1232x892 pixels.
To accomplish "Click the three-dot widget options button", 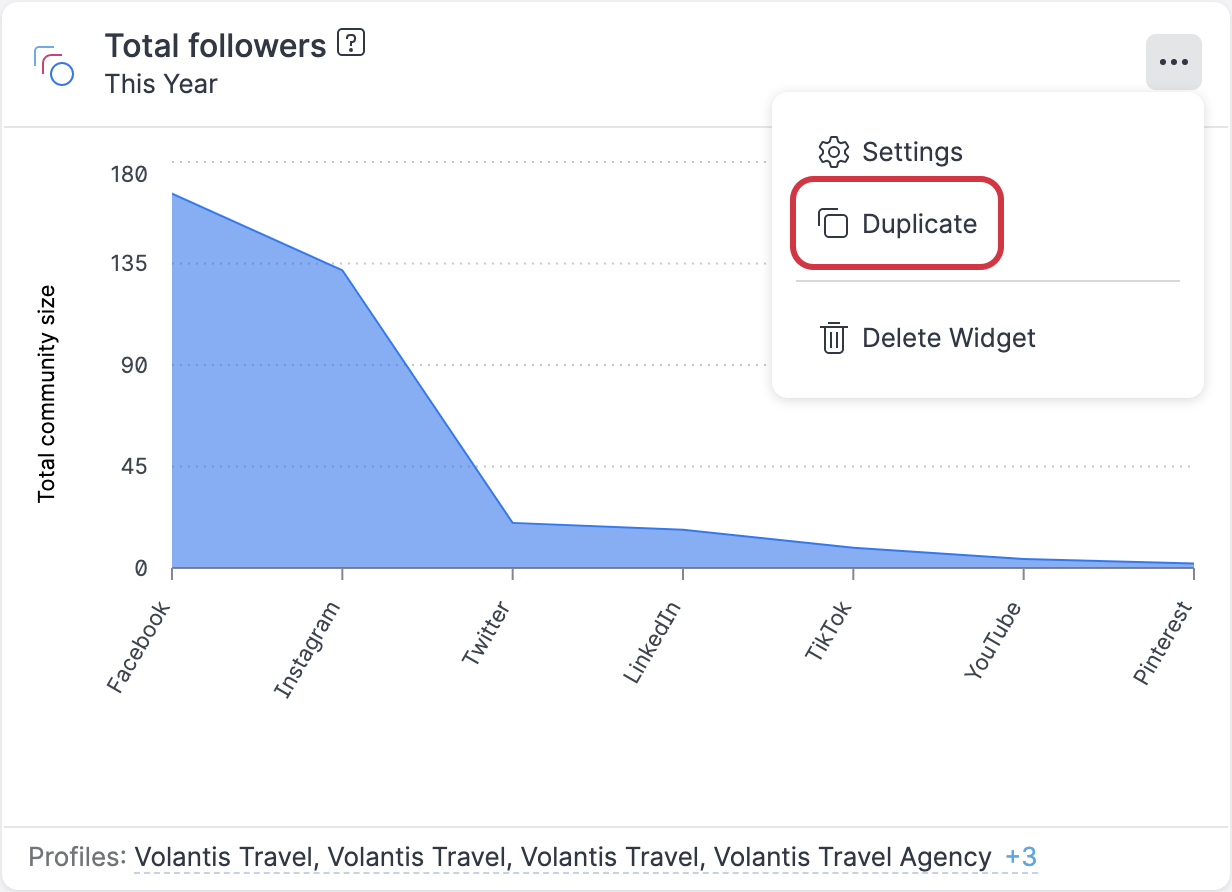I will (x=1173, y=62).
